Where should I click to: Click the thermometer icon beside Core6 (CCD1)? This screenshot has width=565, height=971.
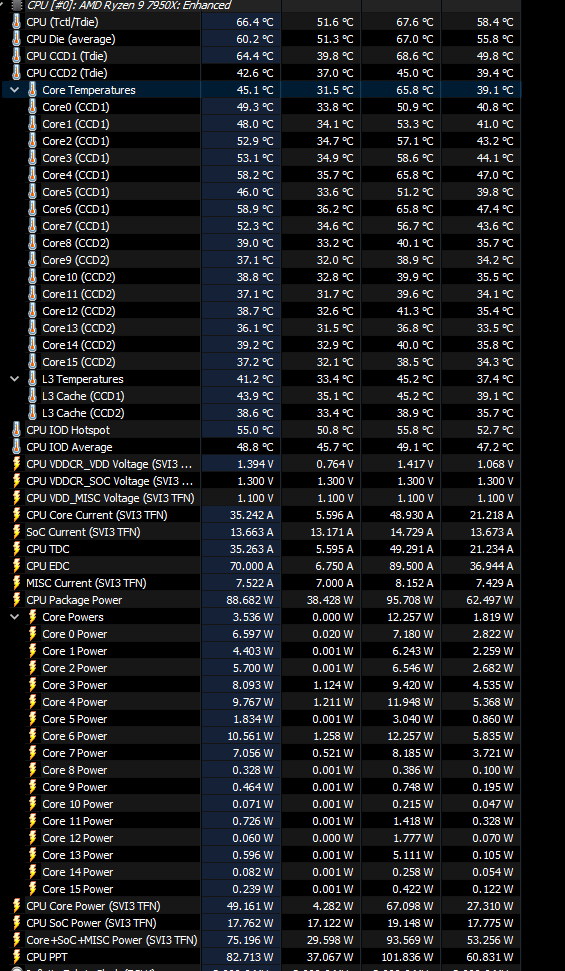[32, 209]
